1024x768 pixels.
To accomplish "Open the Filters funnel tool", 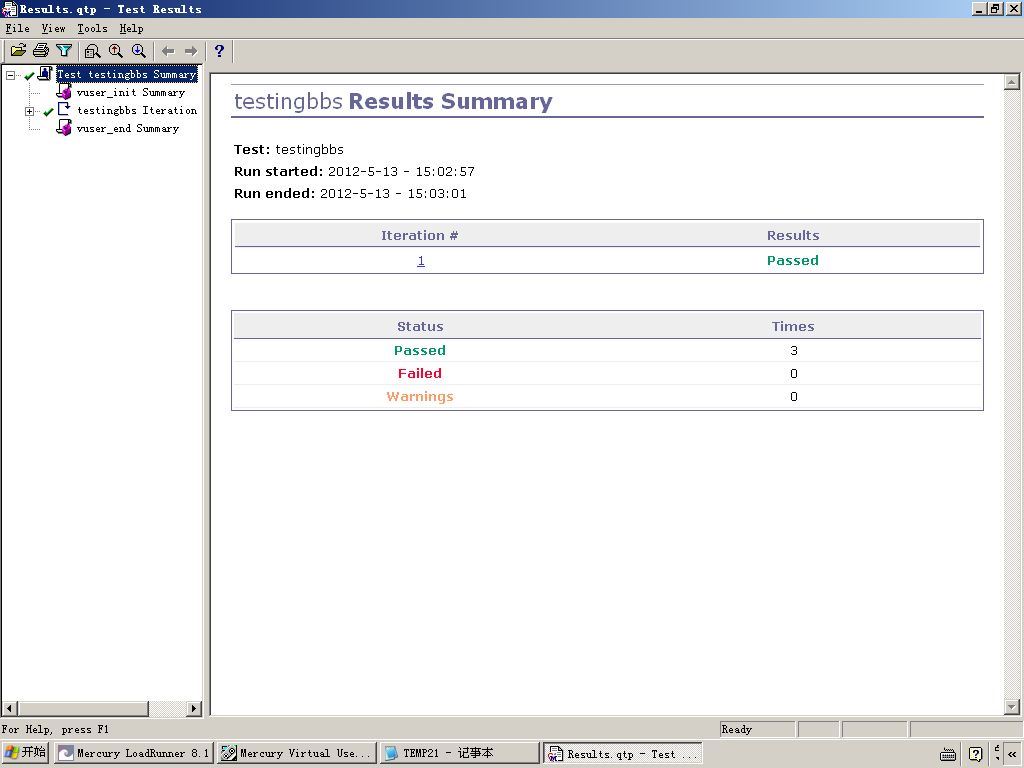I will pos(63,50).
